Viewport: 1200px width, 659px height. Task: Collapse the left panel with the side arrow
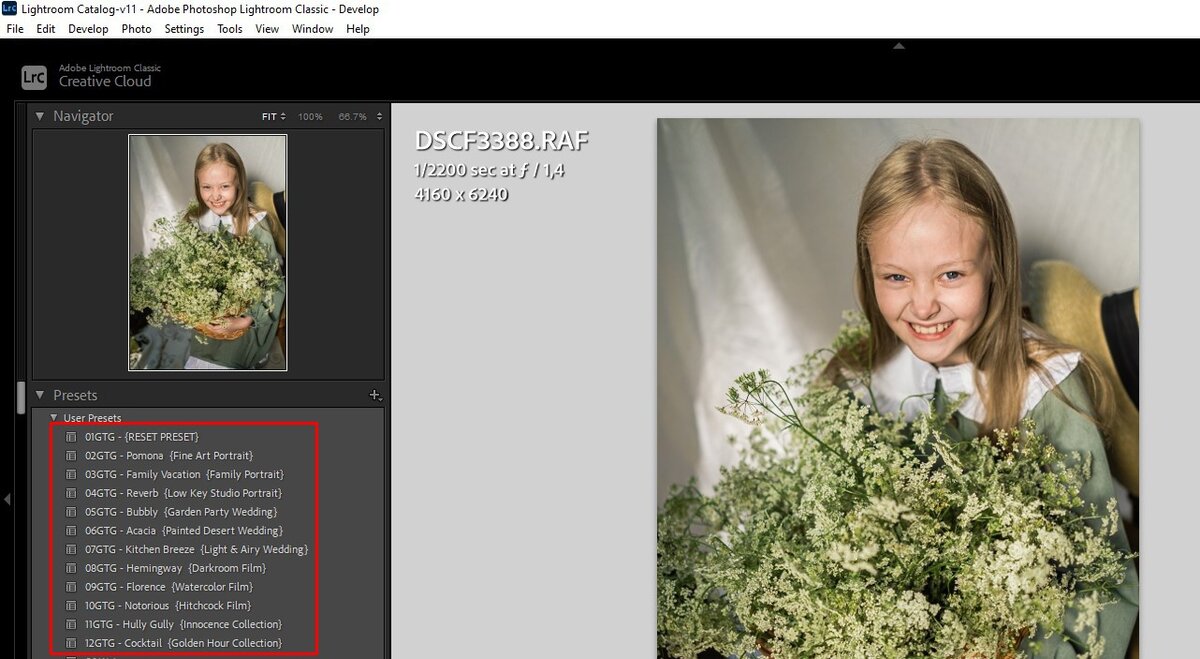point(7,498)
